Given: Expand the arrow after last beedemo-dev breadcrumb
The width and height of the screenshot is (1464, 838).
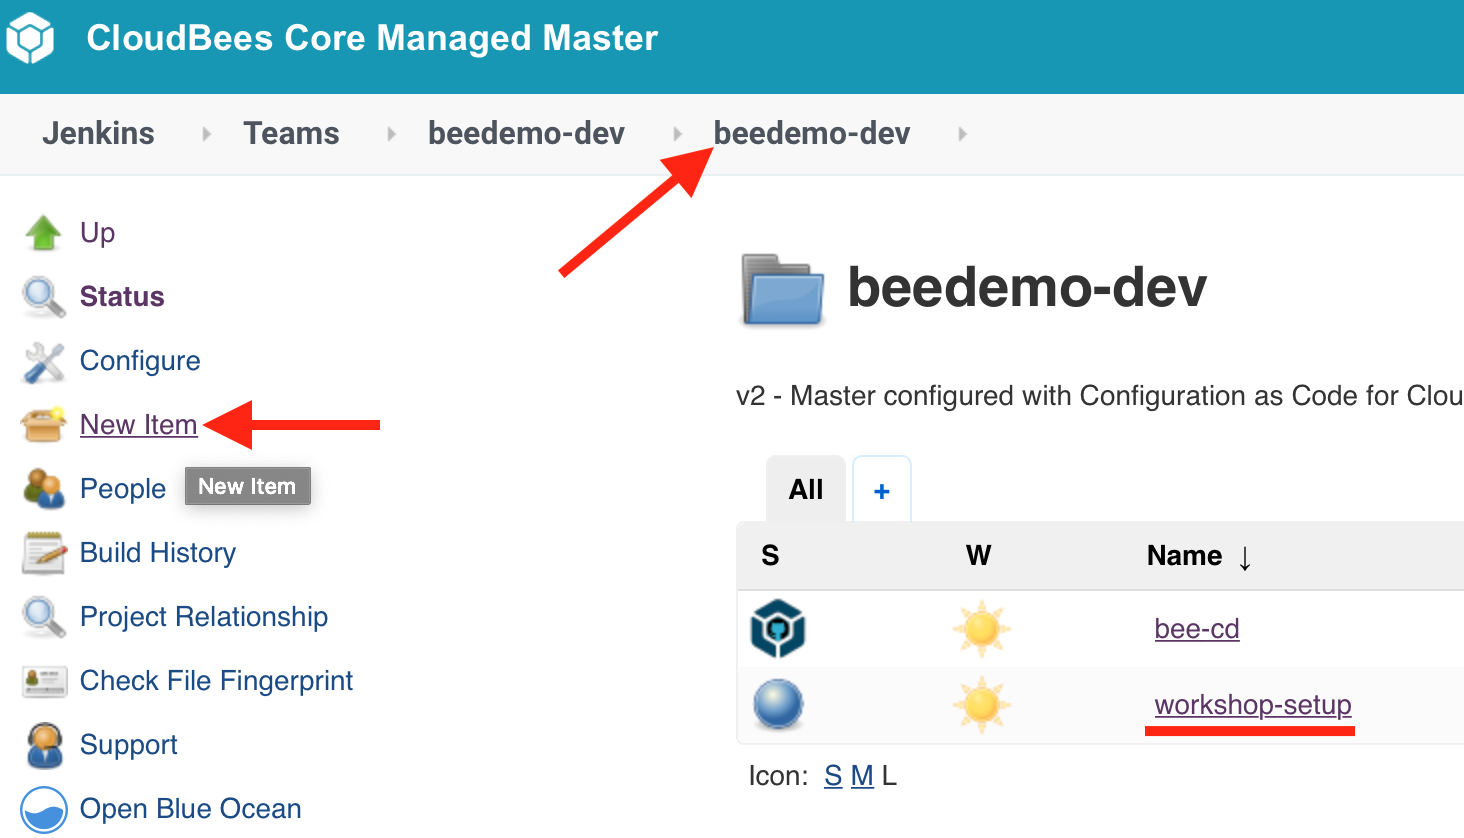Looking at the screenshot, I should click(x=962, y=134).
